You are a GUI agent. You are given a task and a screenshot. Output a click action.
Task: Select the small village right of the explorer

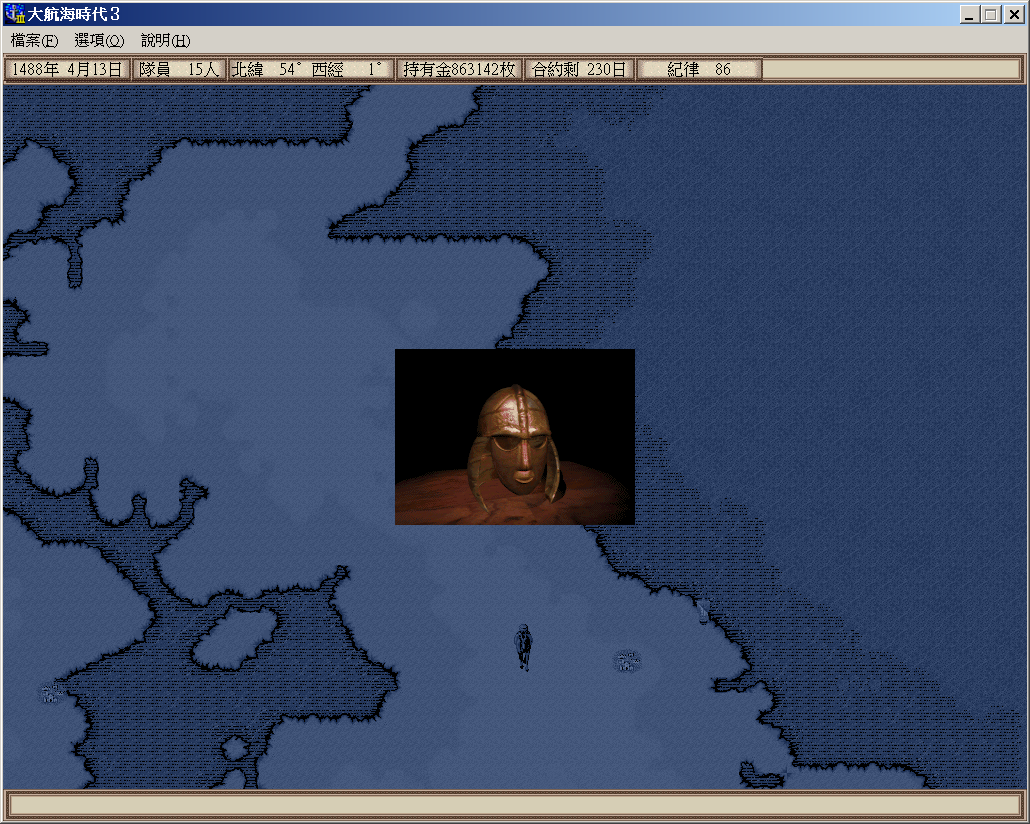[627, 660]
